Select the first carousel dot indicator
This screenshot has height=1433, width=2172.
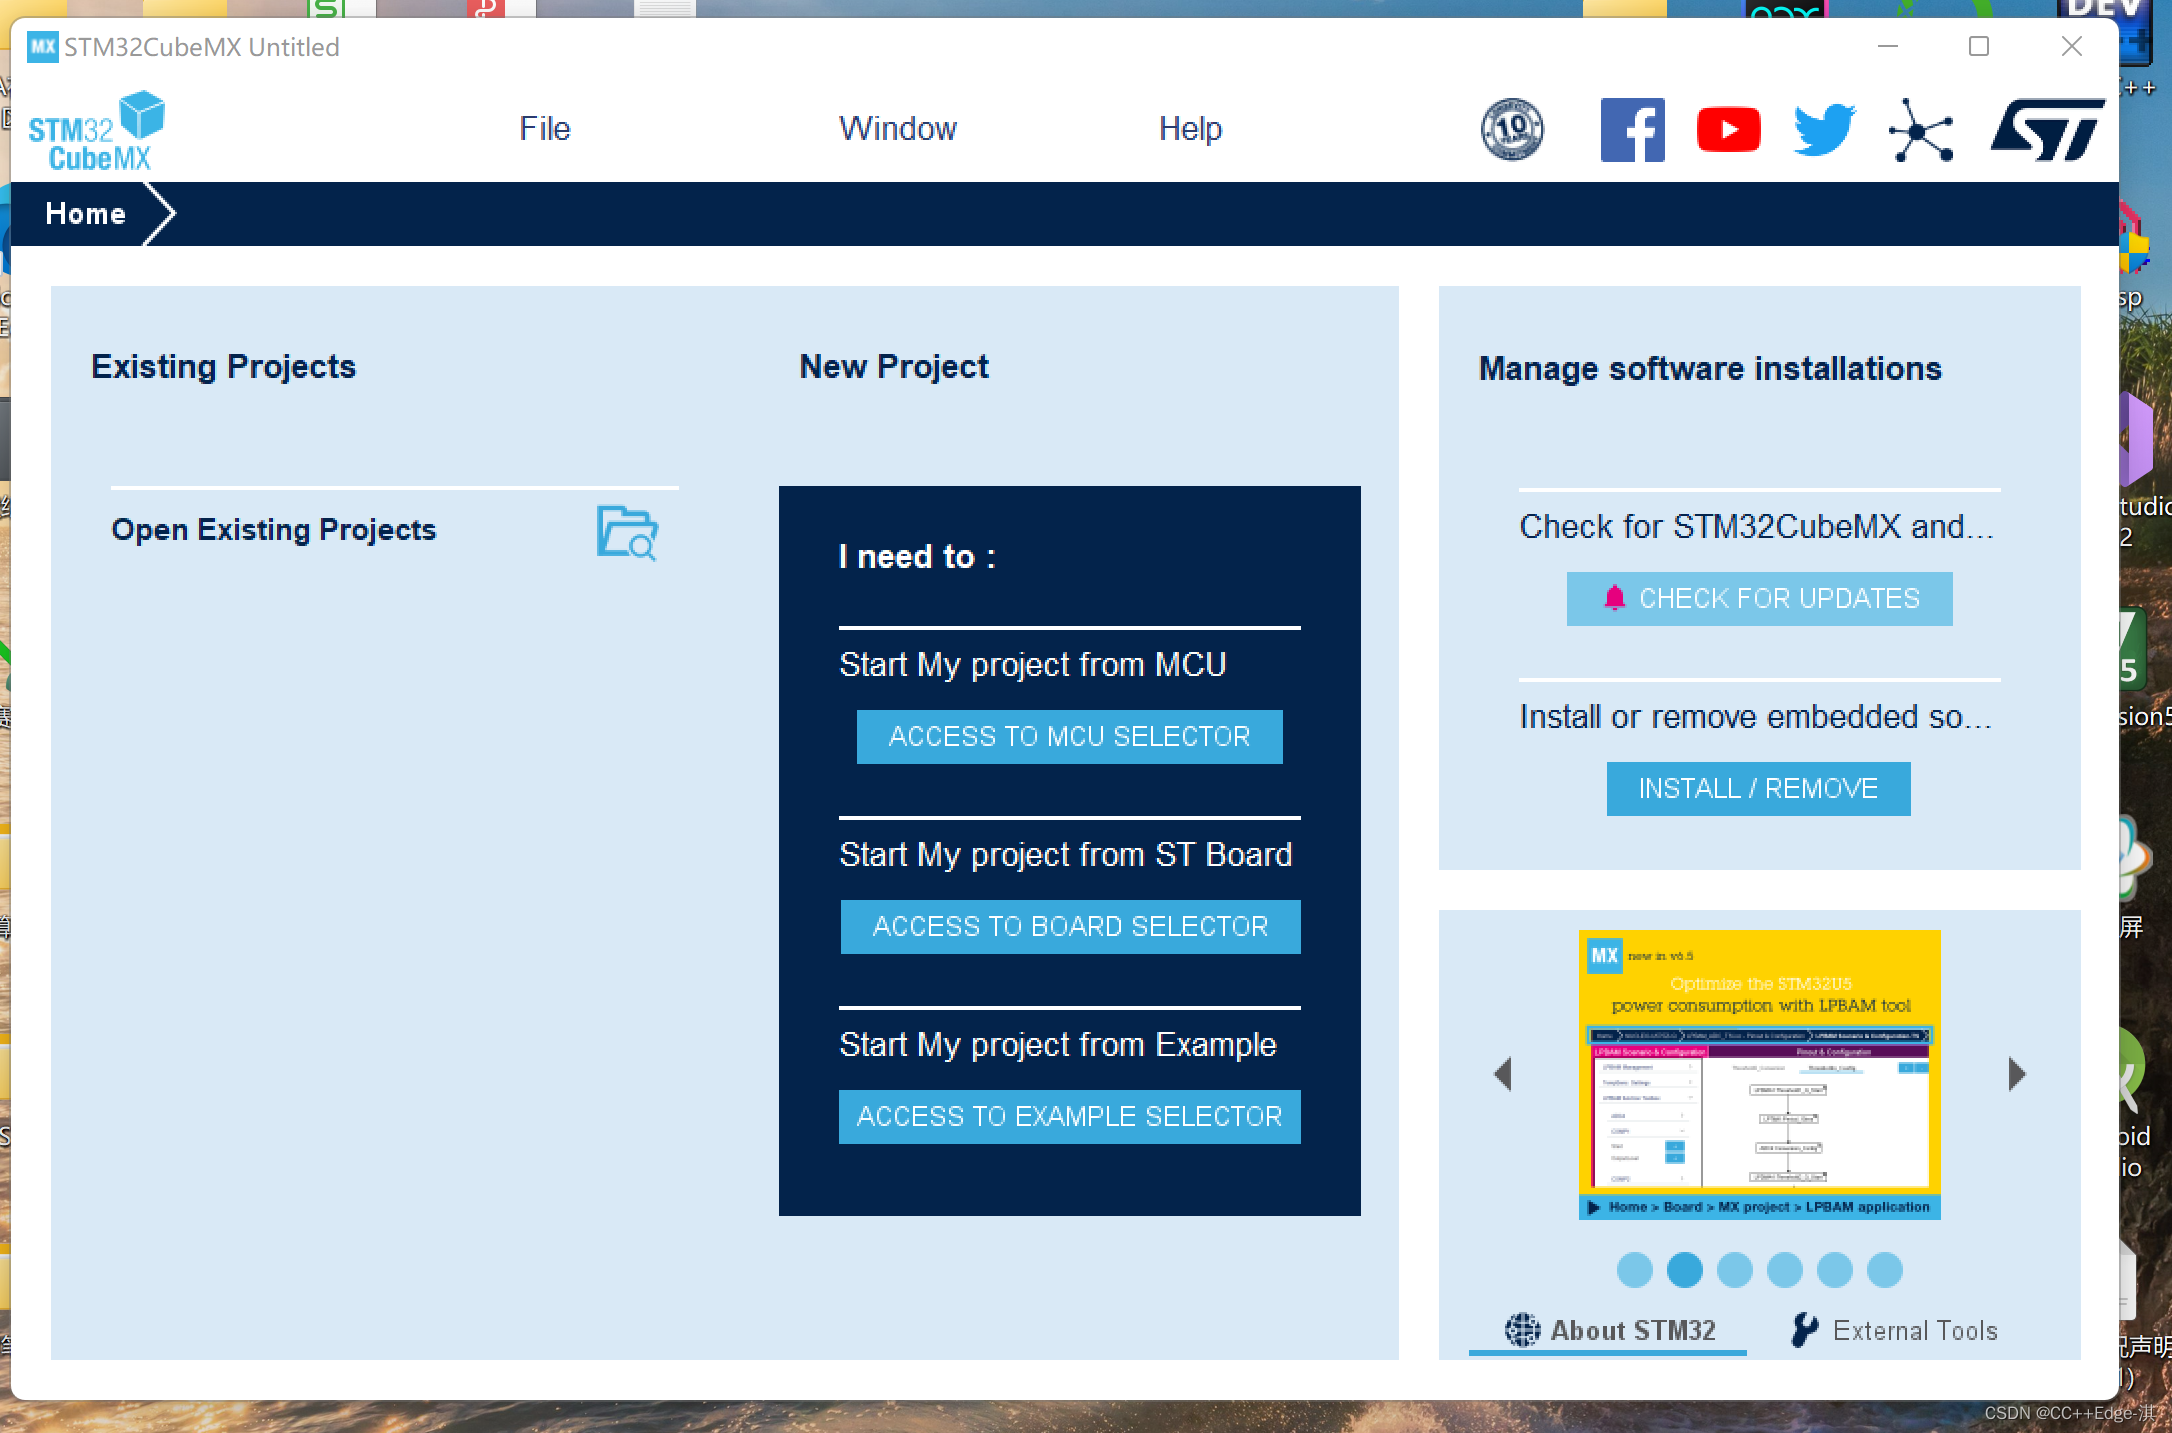[1634, 1270]
